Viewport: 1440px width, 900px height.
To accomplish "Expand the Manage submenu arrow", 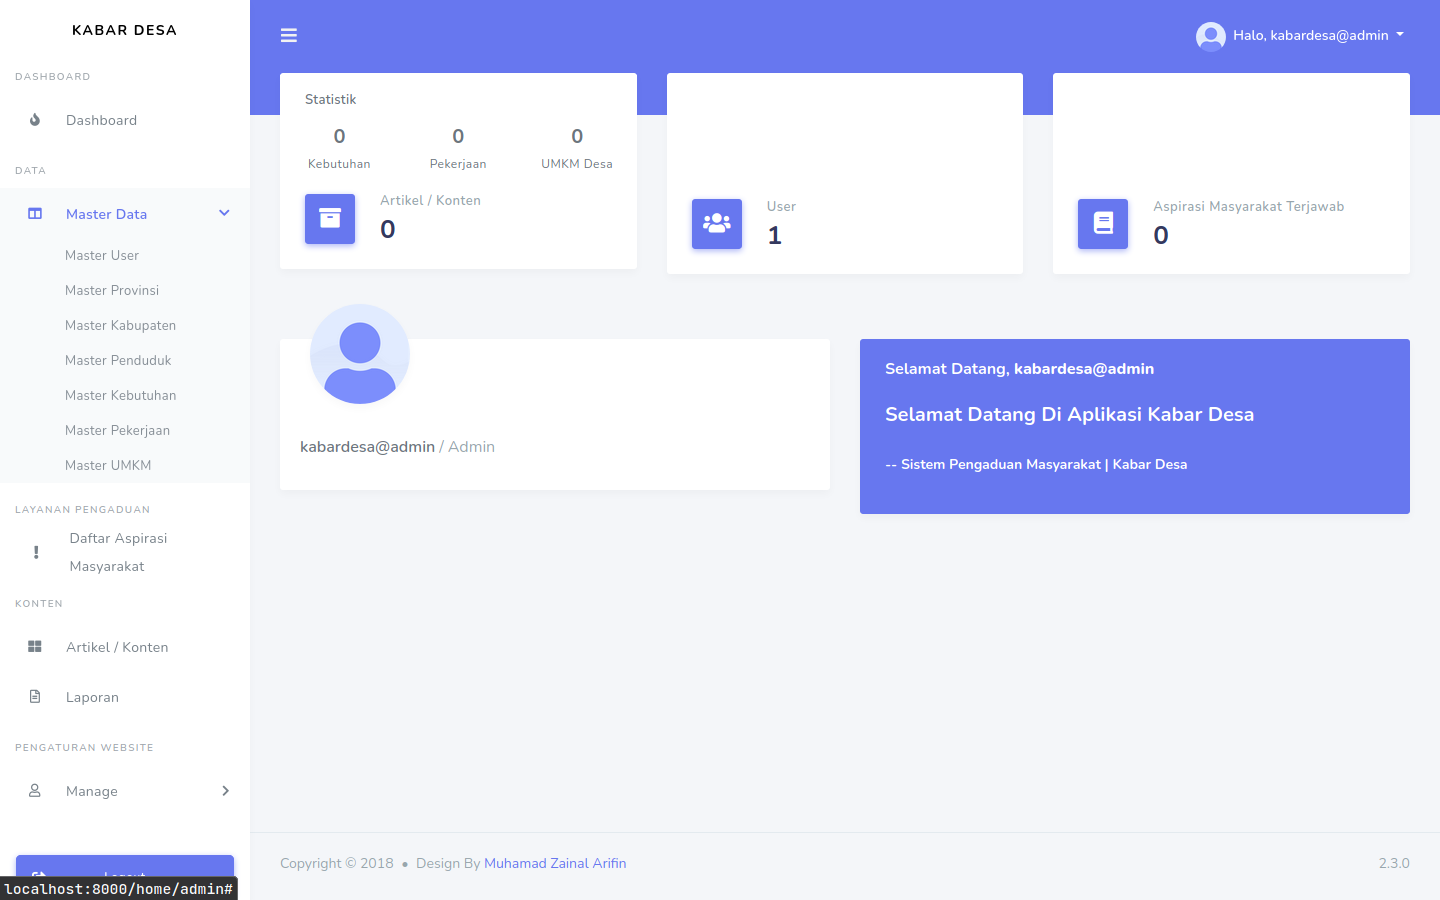I will coord(225,791).
